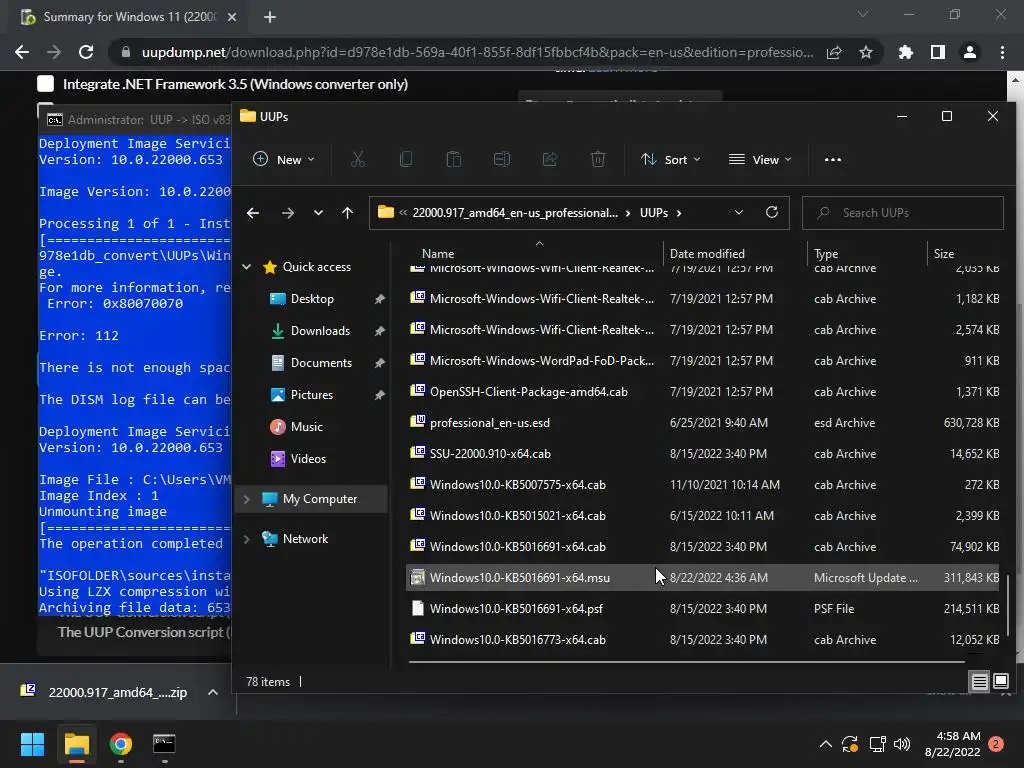Click the Paste icon in Explorer toolbar

[x=454, y=159]
